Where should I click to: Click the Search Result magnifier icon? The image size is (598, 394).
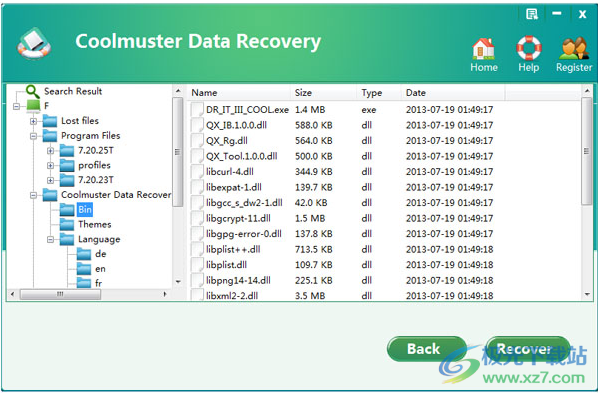[x=32, y=92]
